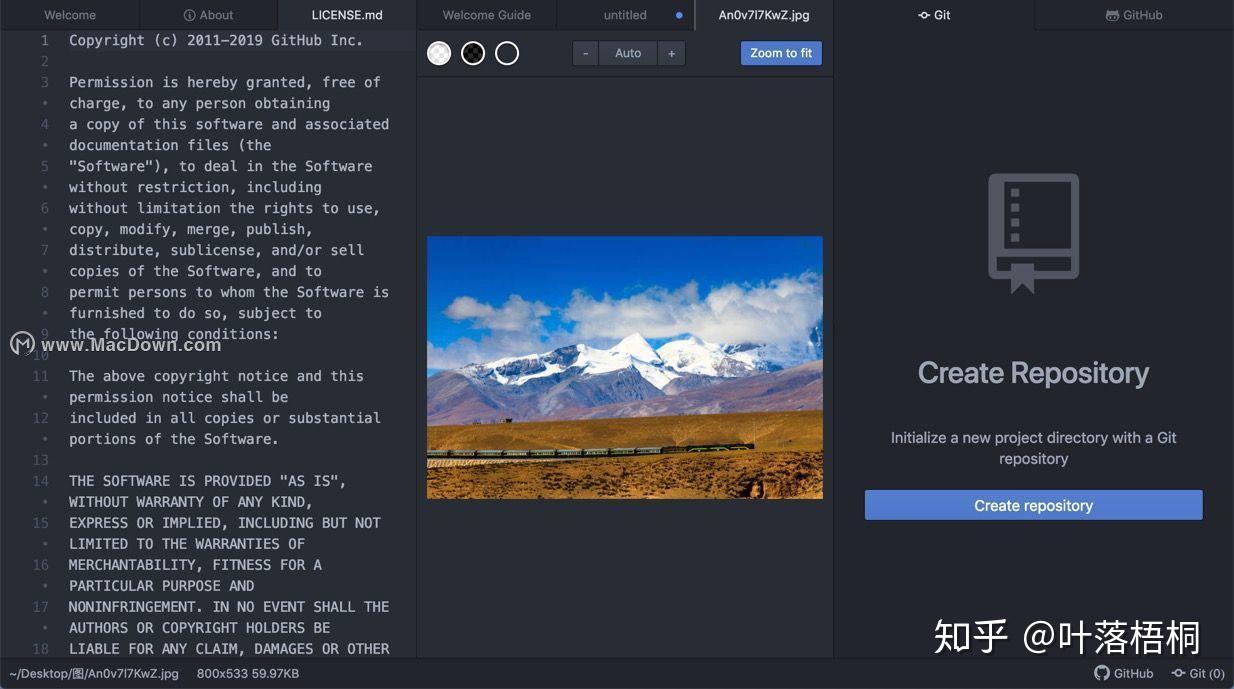Open the About tab

(x=209, y=15)
